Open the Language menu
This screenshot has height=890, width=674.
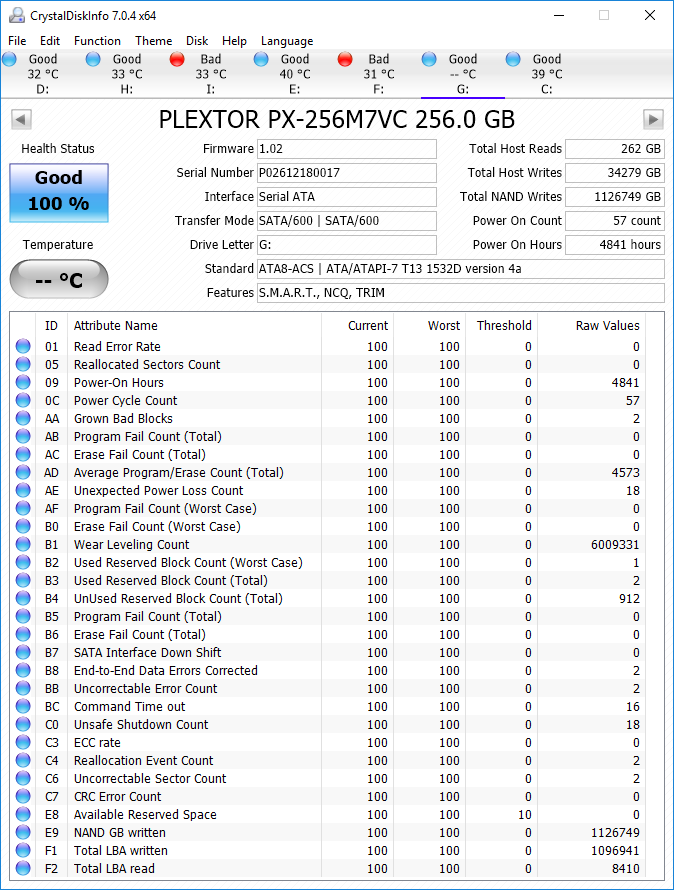(287, 41)
